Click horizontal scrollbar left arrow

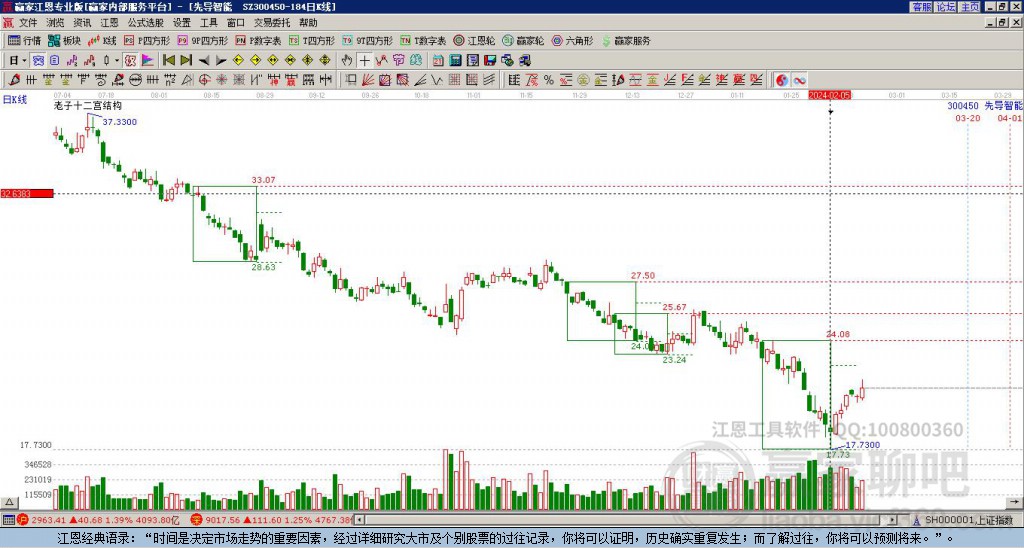pyautogui.click(x=359, y=521)
